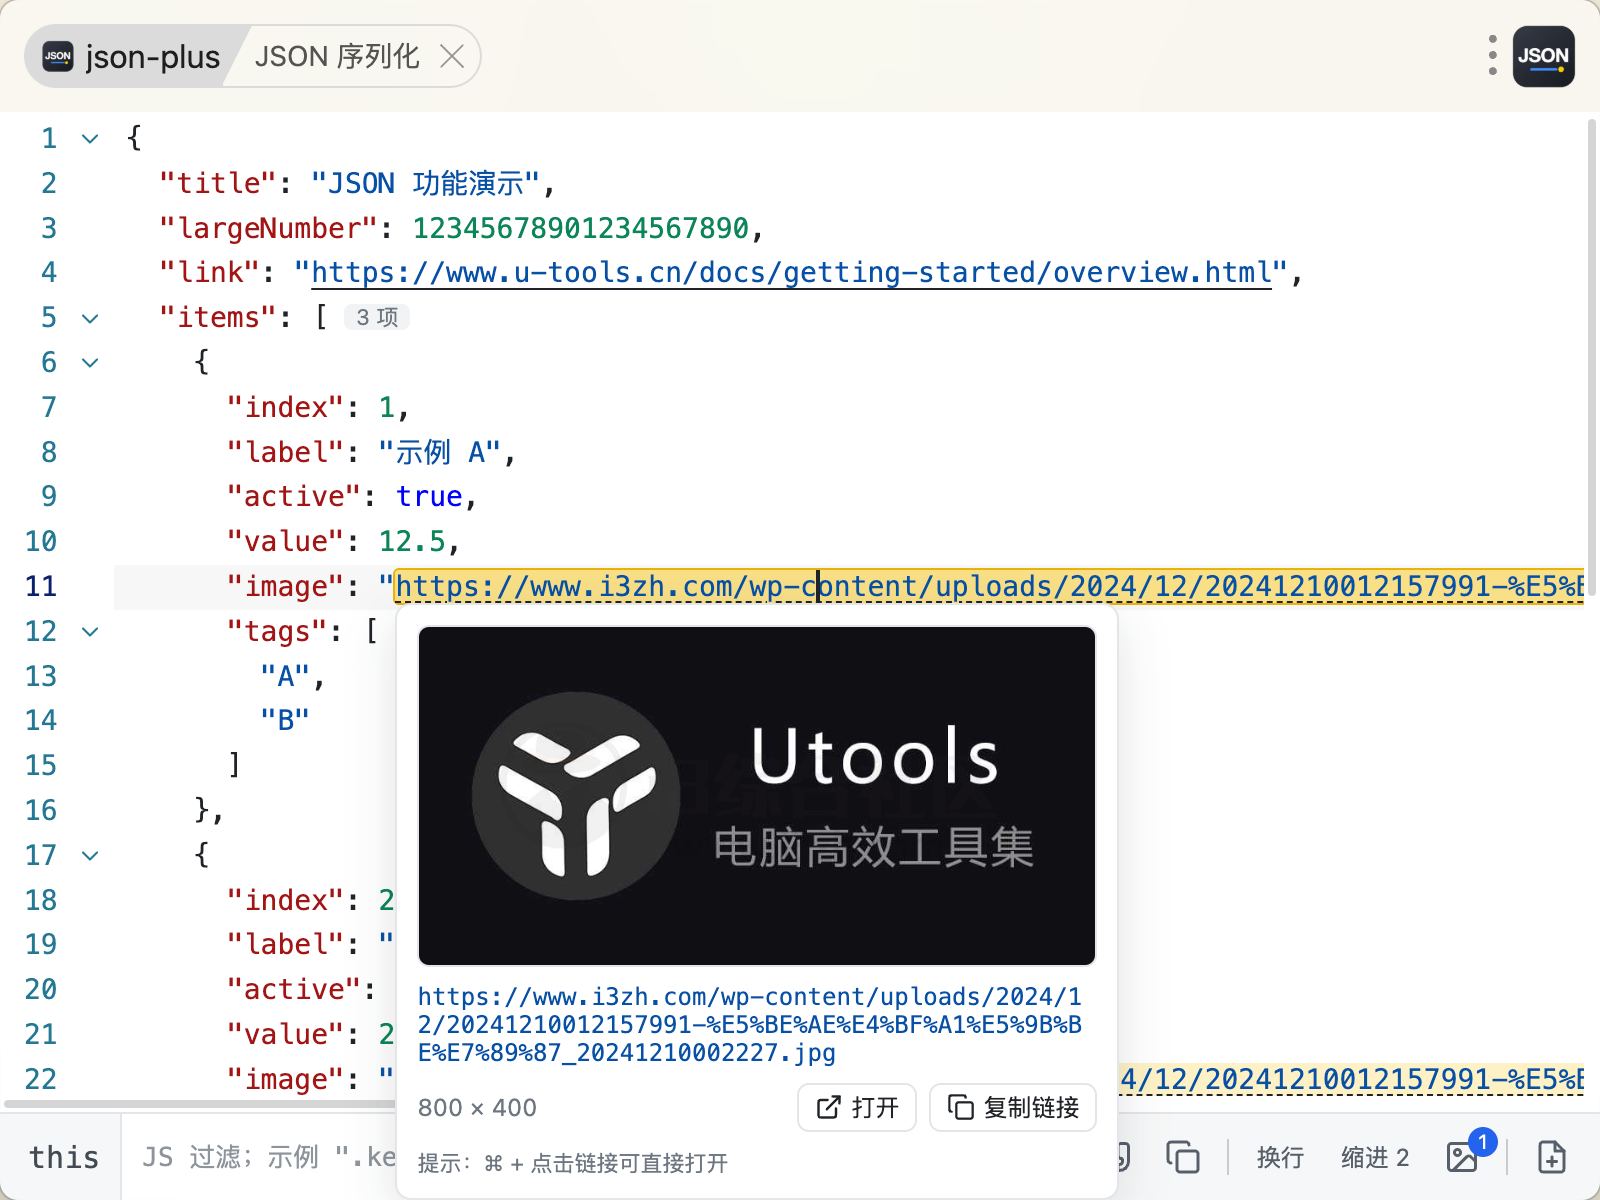Click the full image URL text in the popup
Viewport: 1600px width, 1200px height.
click(x=750, y=1024)
